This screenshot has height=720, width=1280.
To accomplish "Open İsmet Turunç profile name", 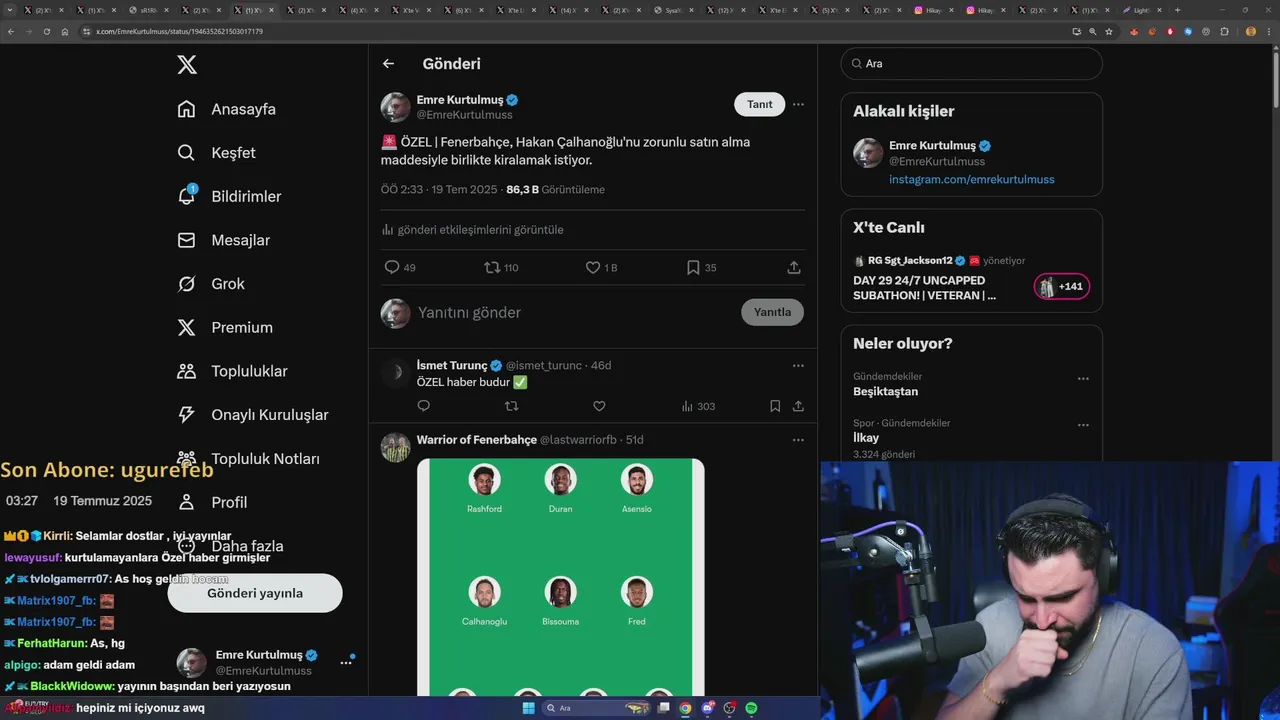I will (452, 365).
